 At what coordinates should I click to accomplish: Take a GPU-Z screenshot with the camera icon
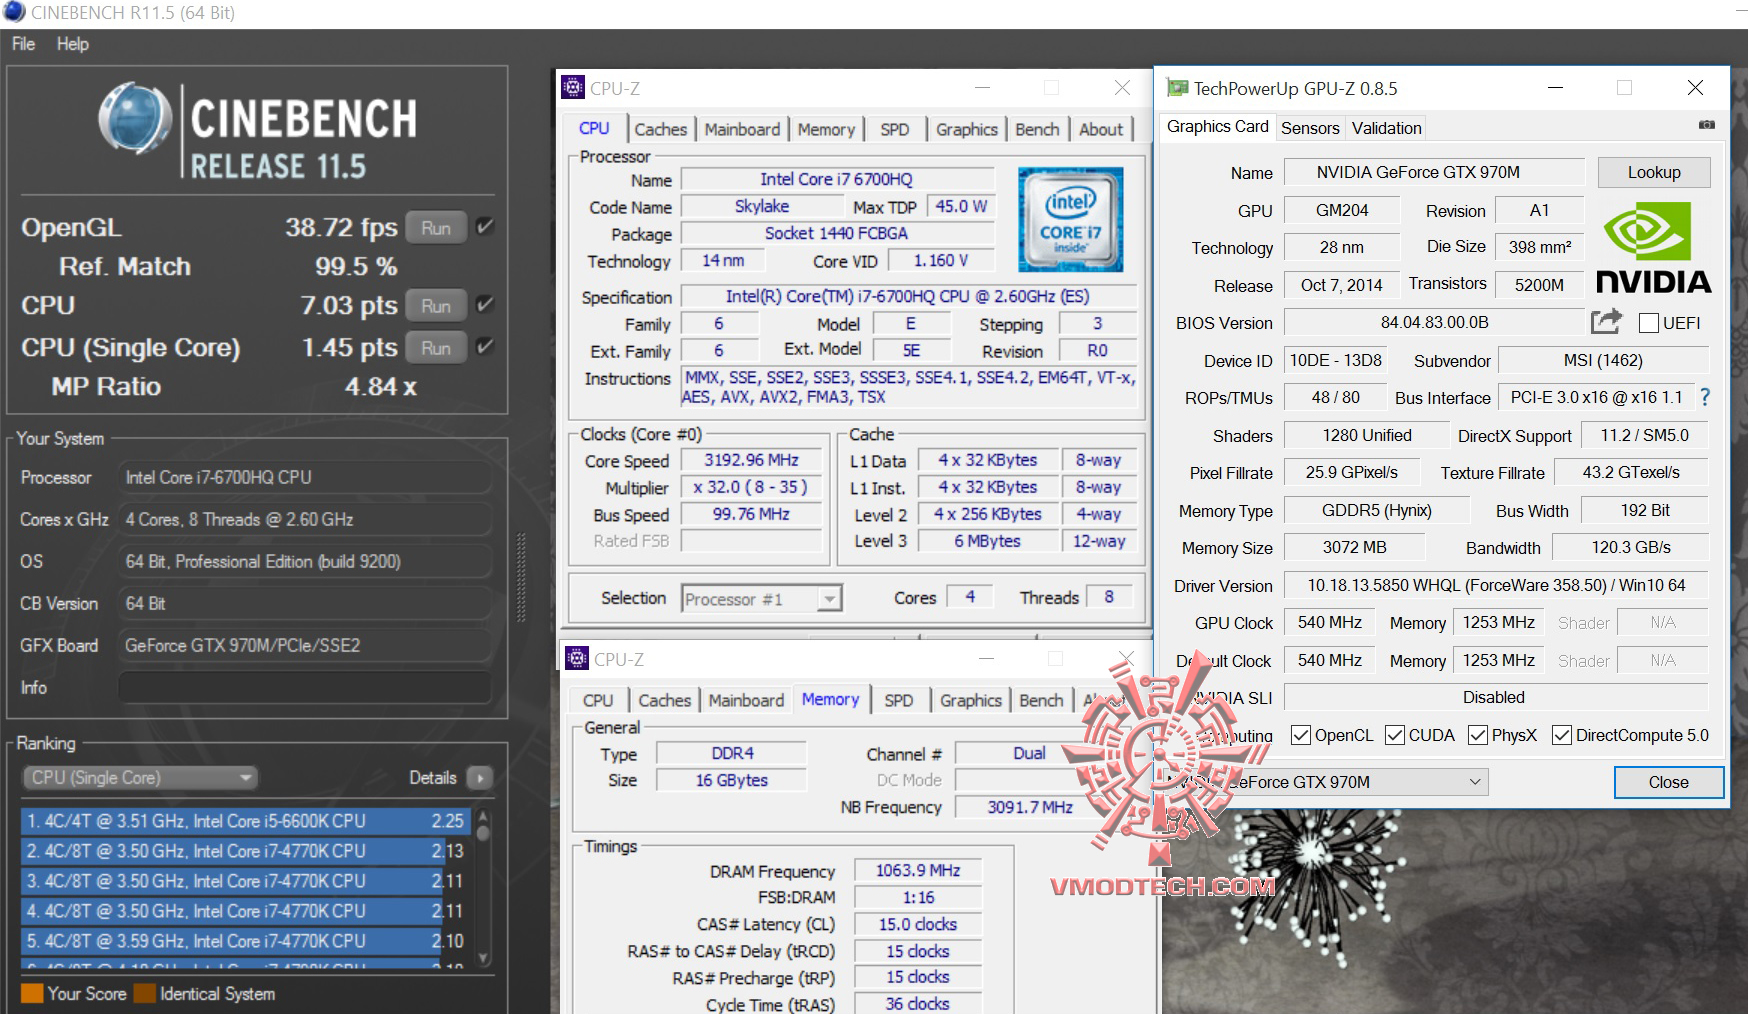click(x=1706, y=125)
